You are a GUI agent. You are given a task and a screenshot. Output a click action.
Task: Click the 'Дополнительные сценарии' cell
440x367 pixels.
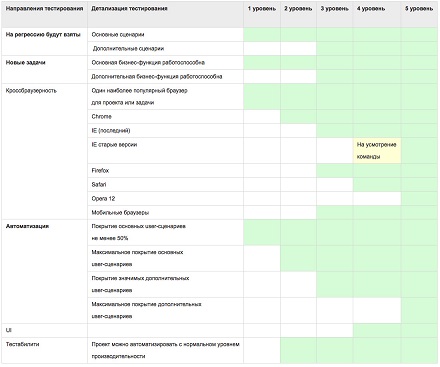coord(165,49)
